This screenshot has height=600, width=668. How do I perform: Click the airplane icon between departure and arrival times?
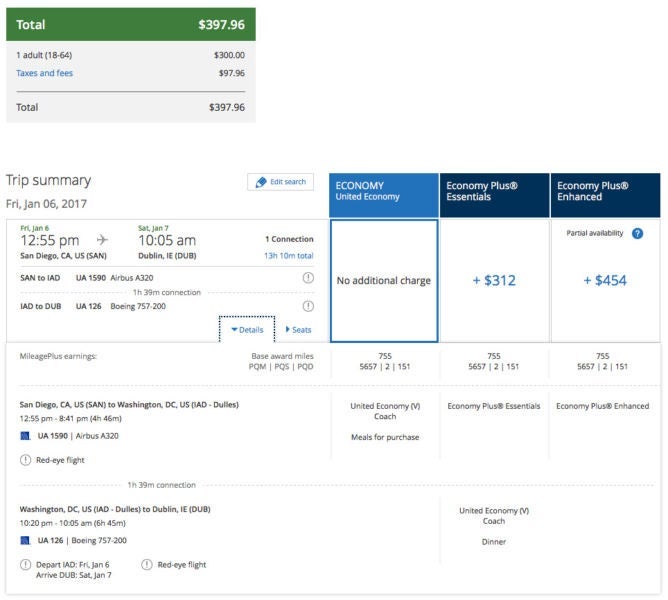coord(102,240)
